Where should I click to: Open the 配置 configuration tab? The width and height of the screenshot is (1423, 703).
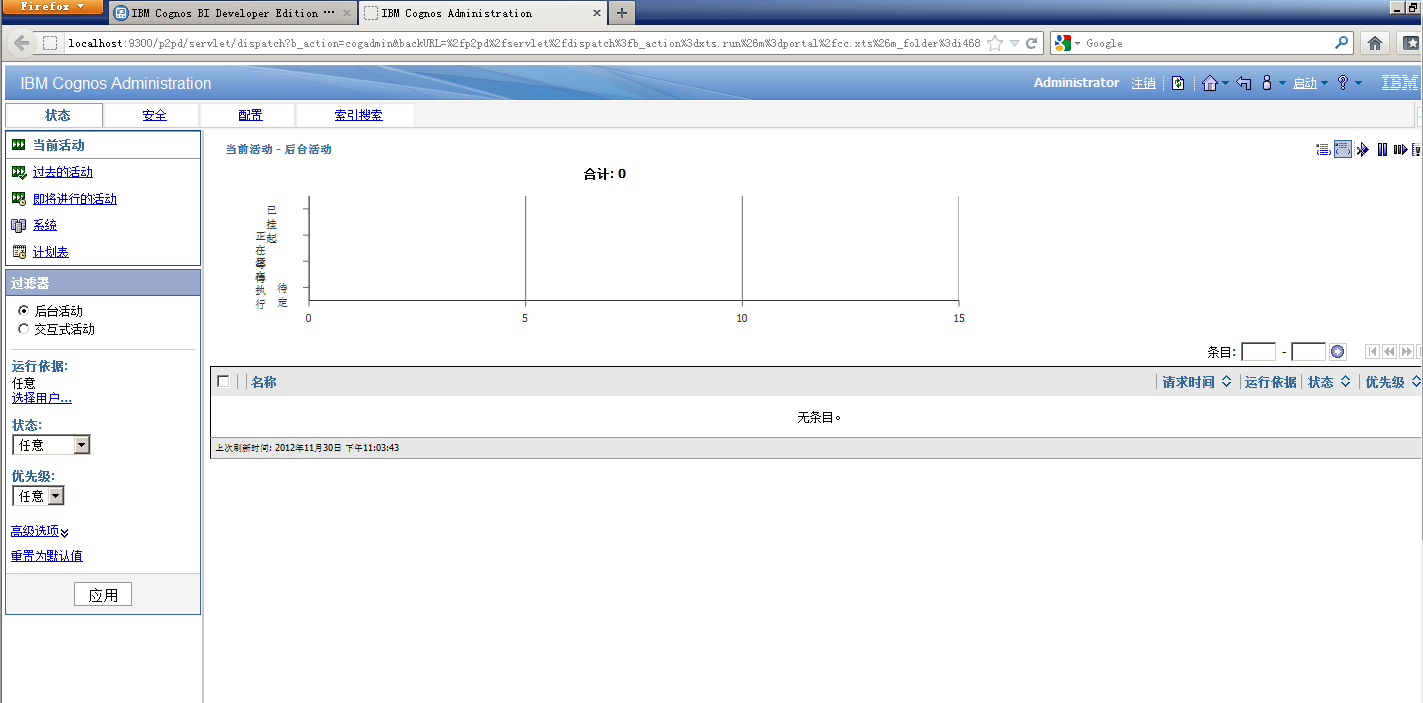[250, 115]
